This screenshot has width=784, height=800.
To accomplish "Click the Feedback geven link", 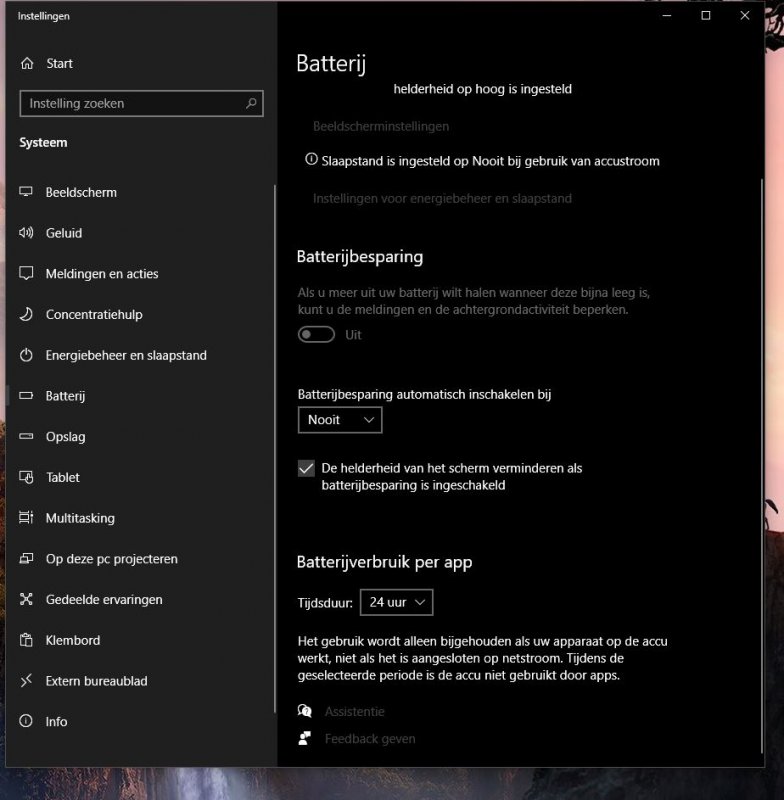I will pyautogui.click(x=369, y=739).
